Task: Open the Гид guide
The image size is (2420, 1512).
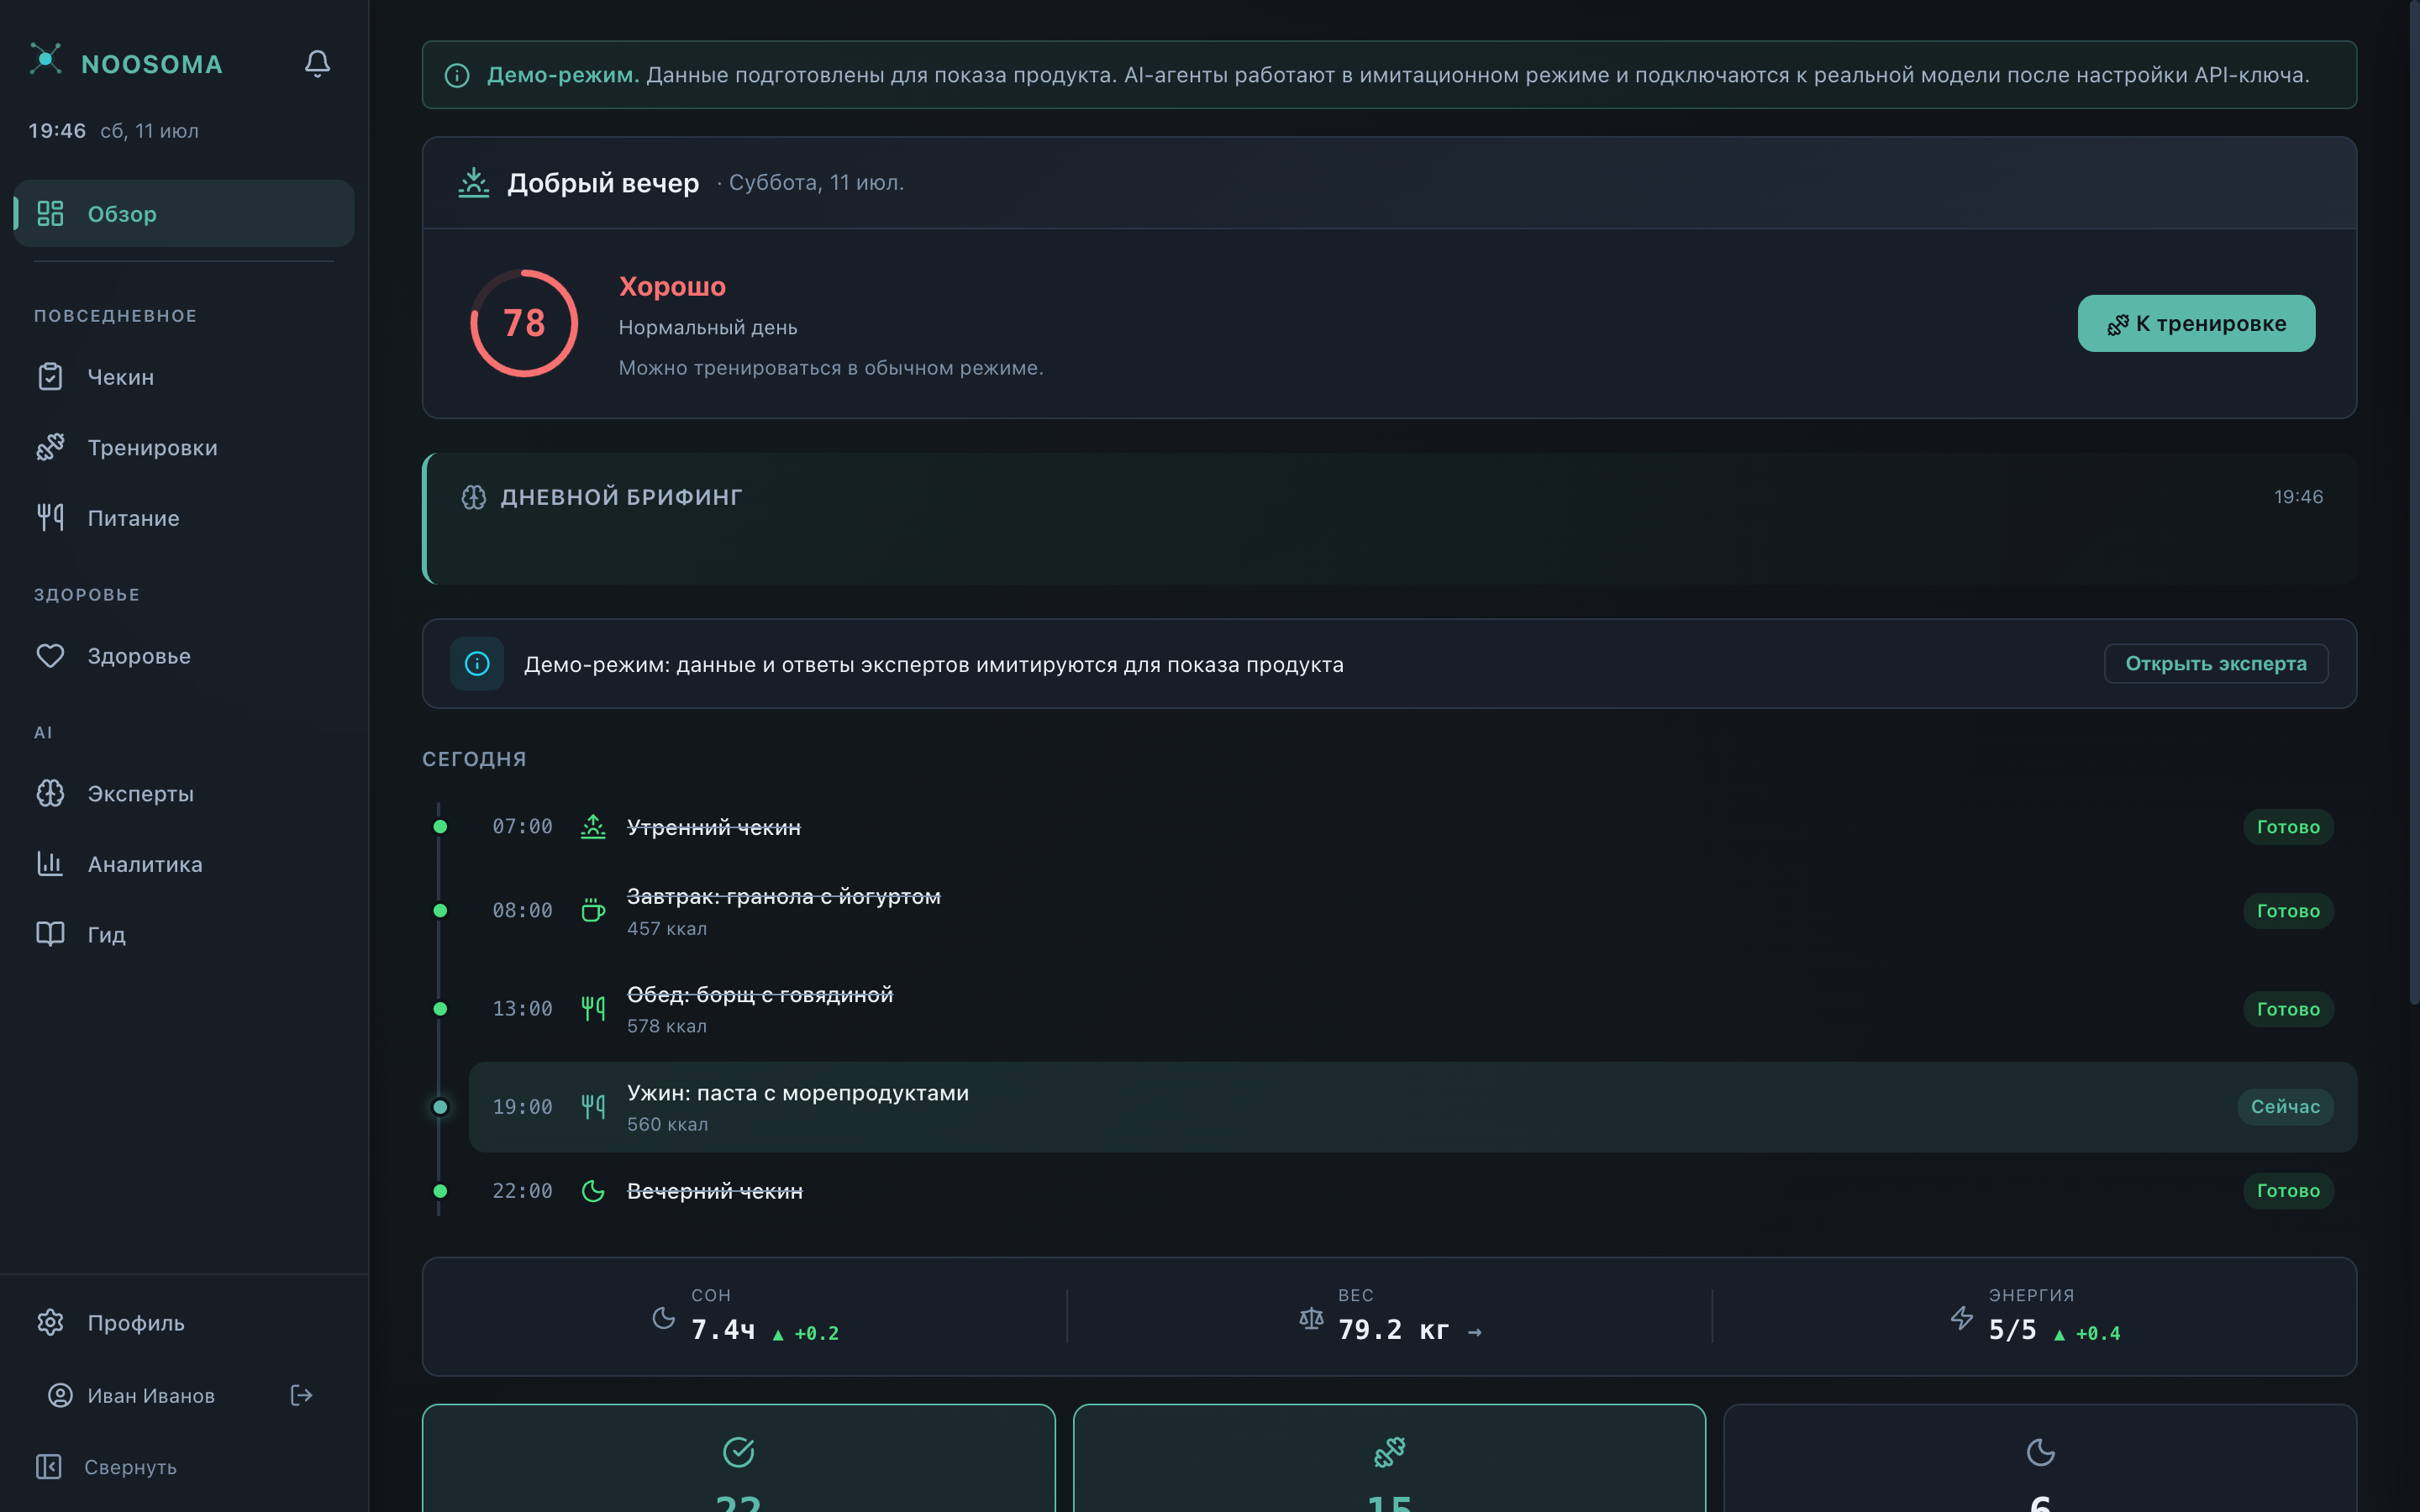Action: click(x=184, y=934)
